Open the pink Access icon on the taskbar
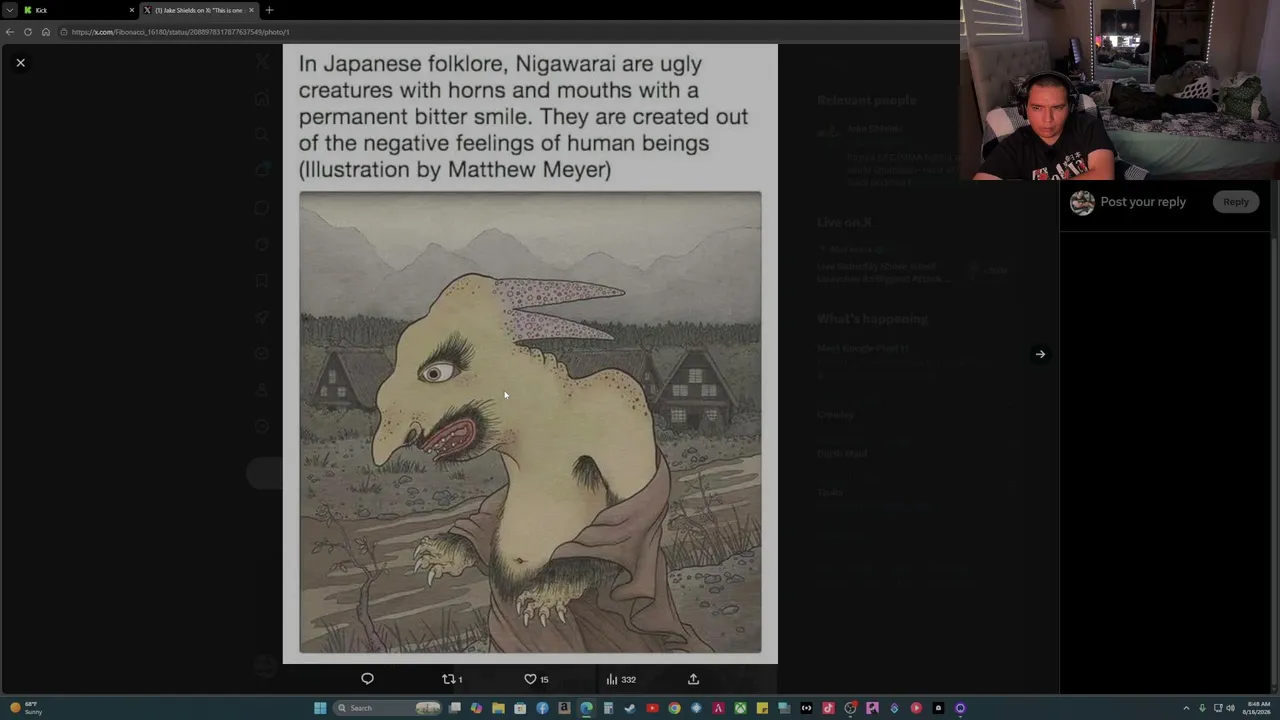This screenshot has width=1280, height=720. pyautogui.click(x=718, y=708)
